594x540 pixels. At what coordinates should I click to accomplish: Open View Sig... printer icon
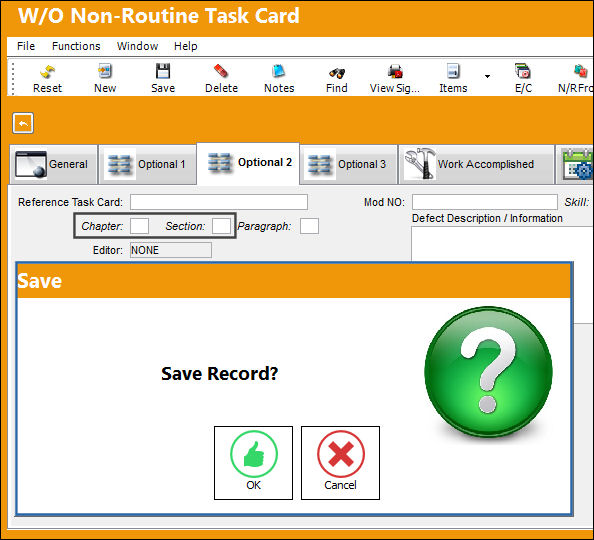coord(395,71)
